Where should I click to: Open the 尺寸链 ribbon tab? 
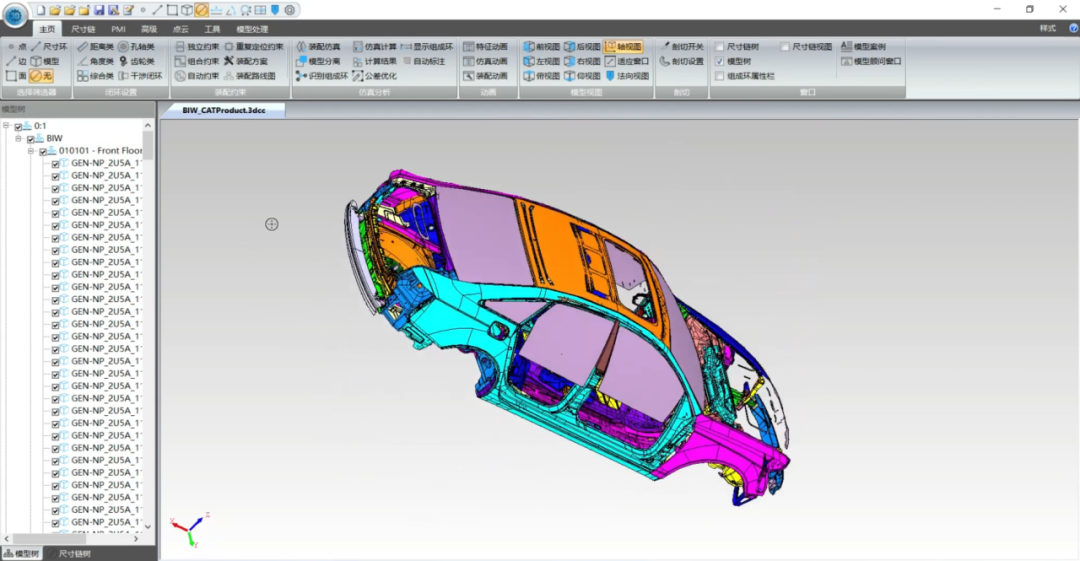(x=83, y=29)
